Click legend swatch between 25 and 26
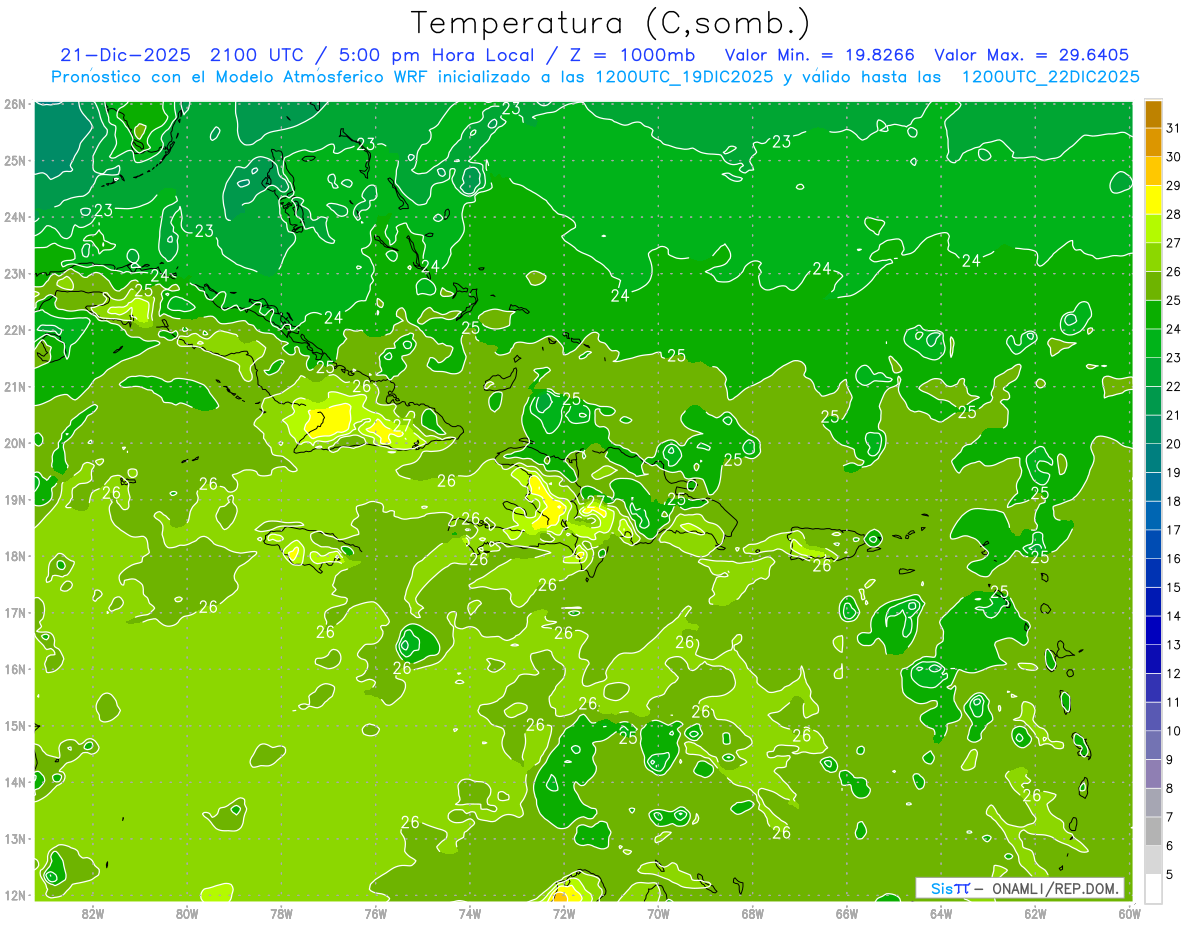This screenshot has height=927, width=1200. tap(1154, 285)
